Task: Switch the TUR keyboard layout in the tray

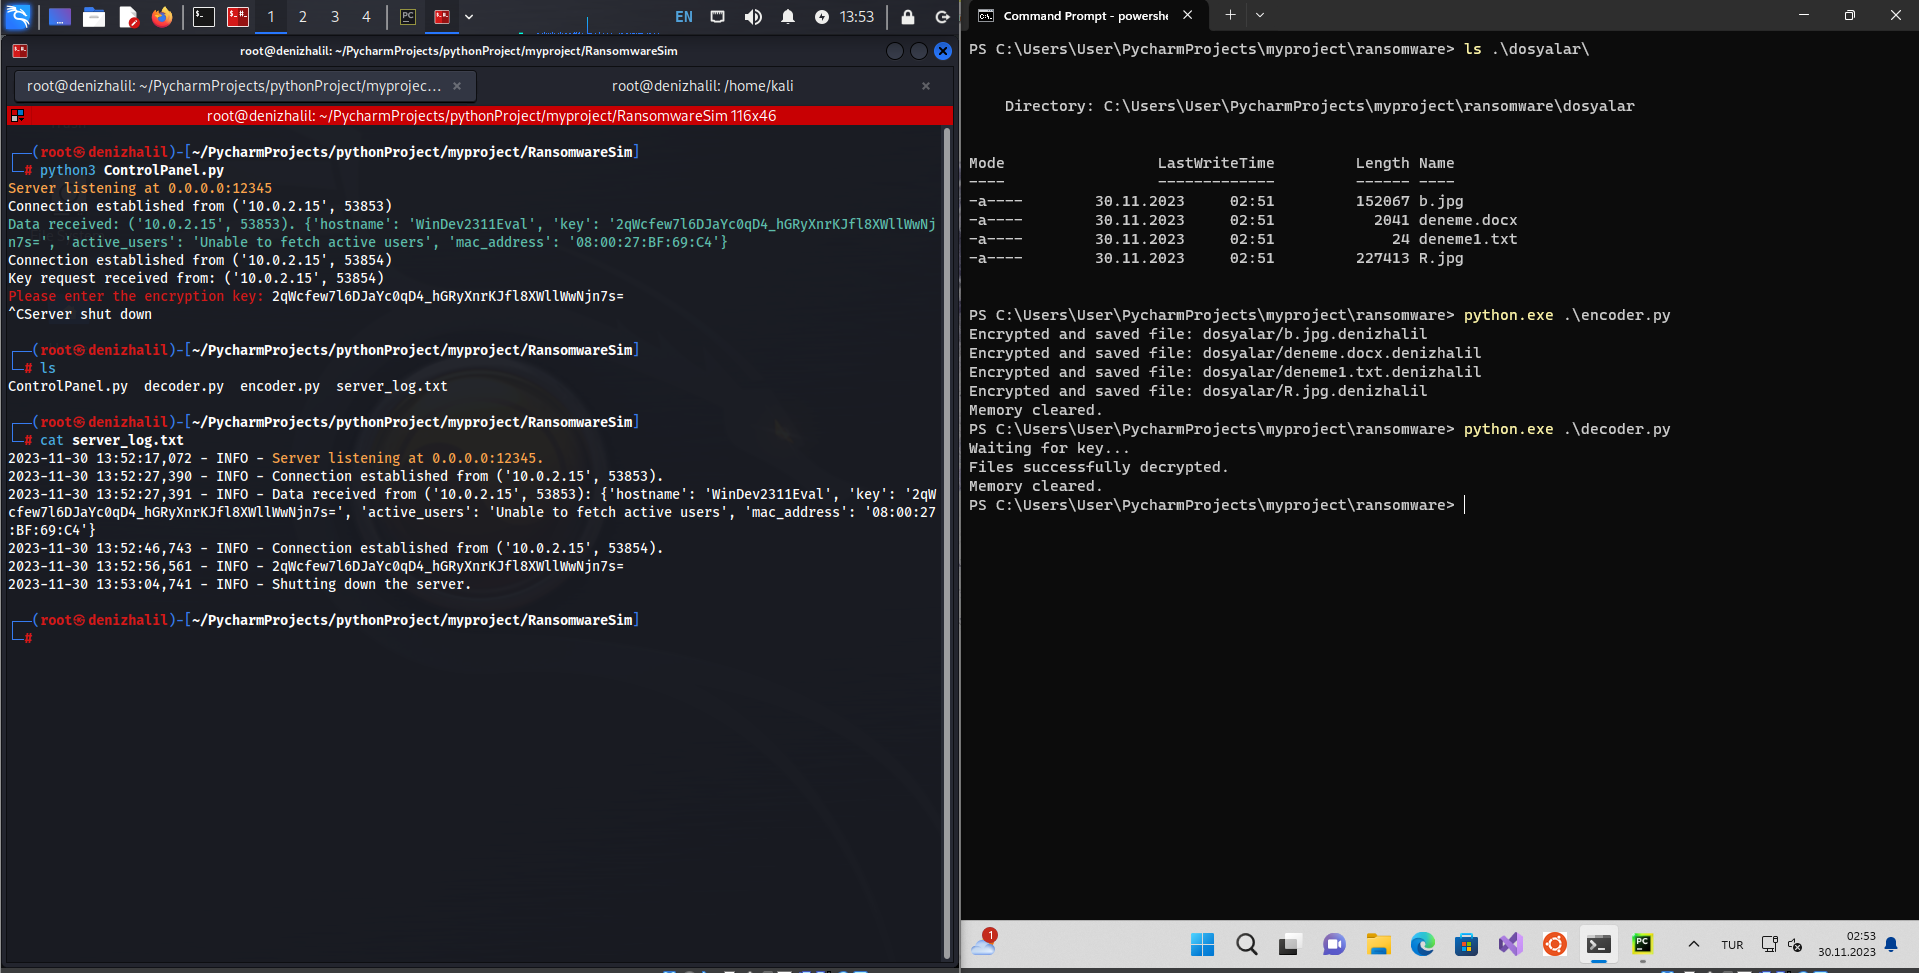Action: (1731, 944)
